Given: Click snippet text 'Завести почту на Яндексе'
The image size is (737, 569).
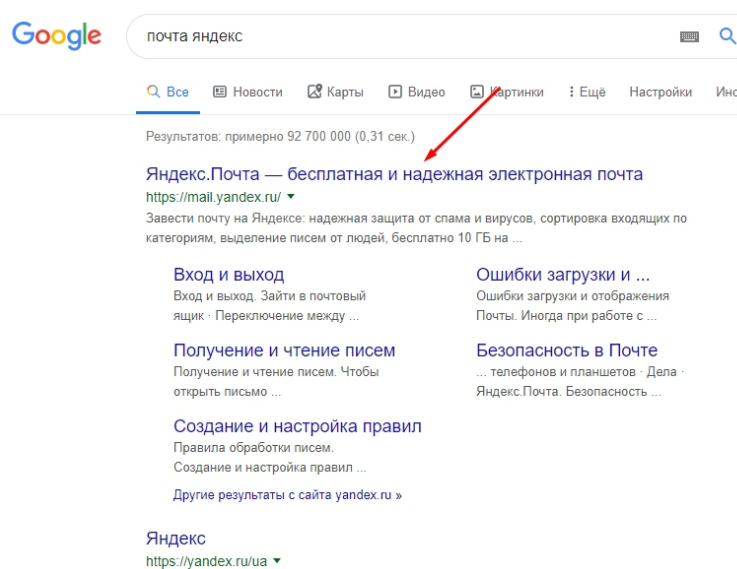Looking at the screenshot, I should coord(225,218).
